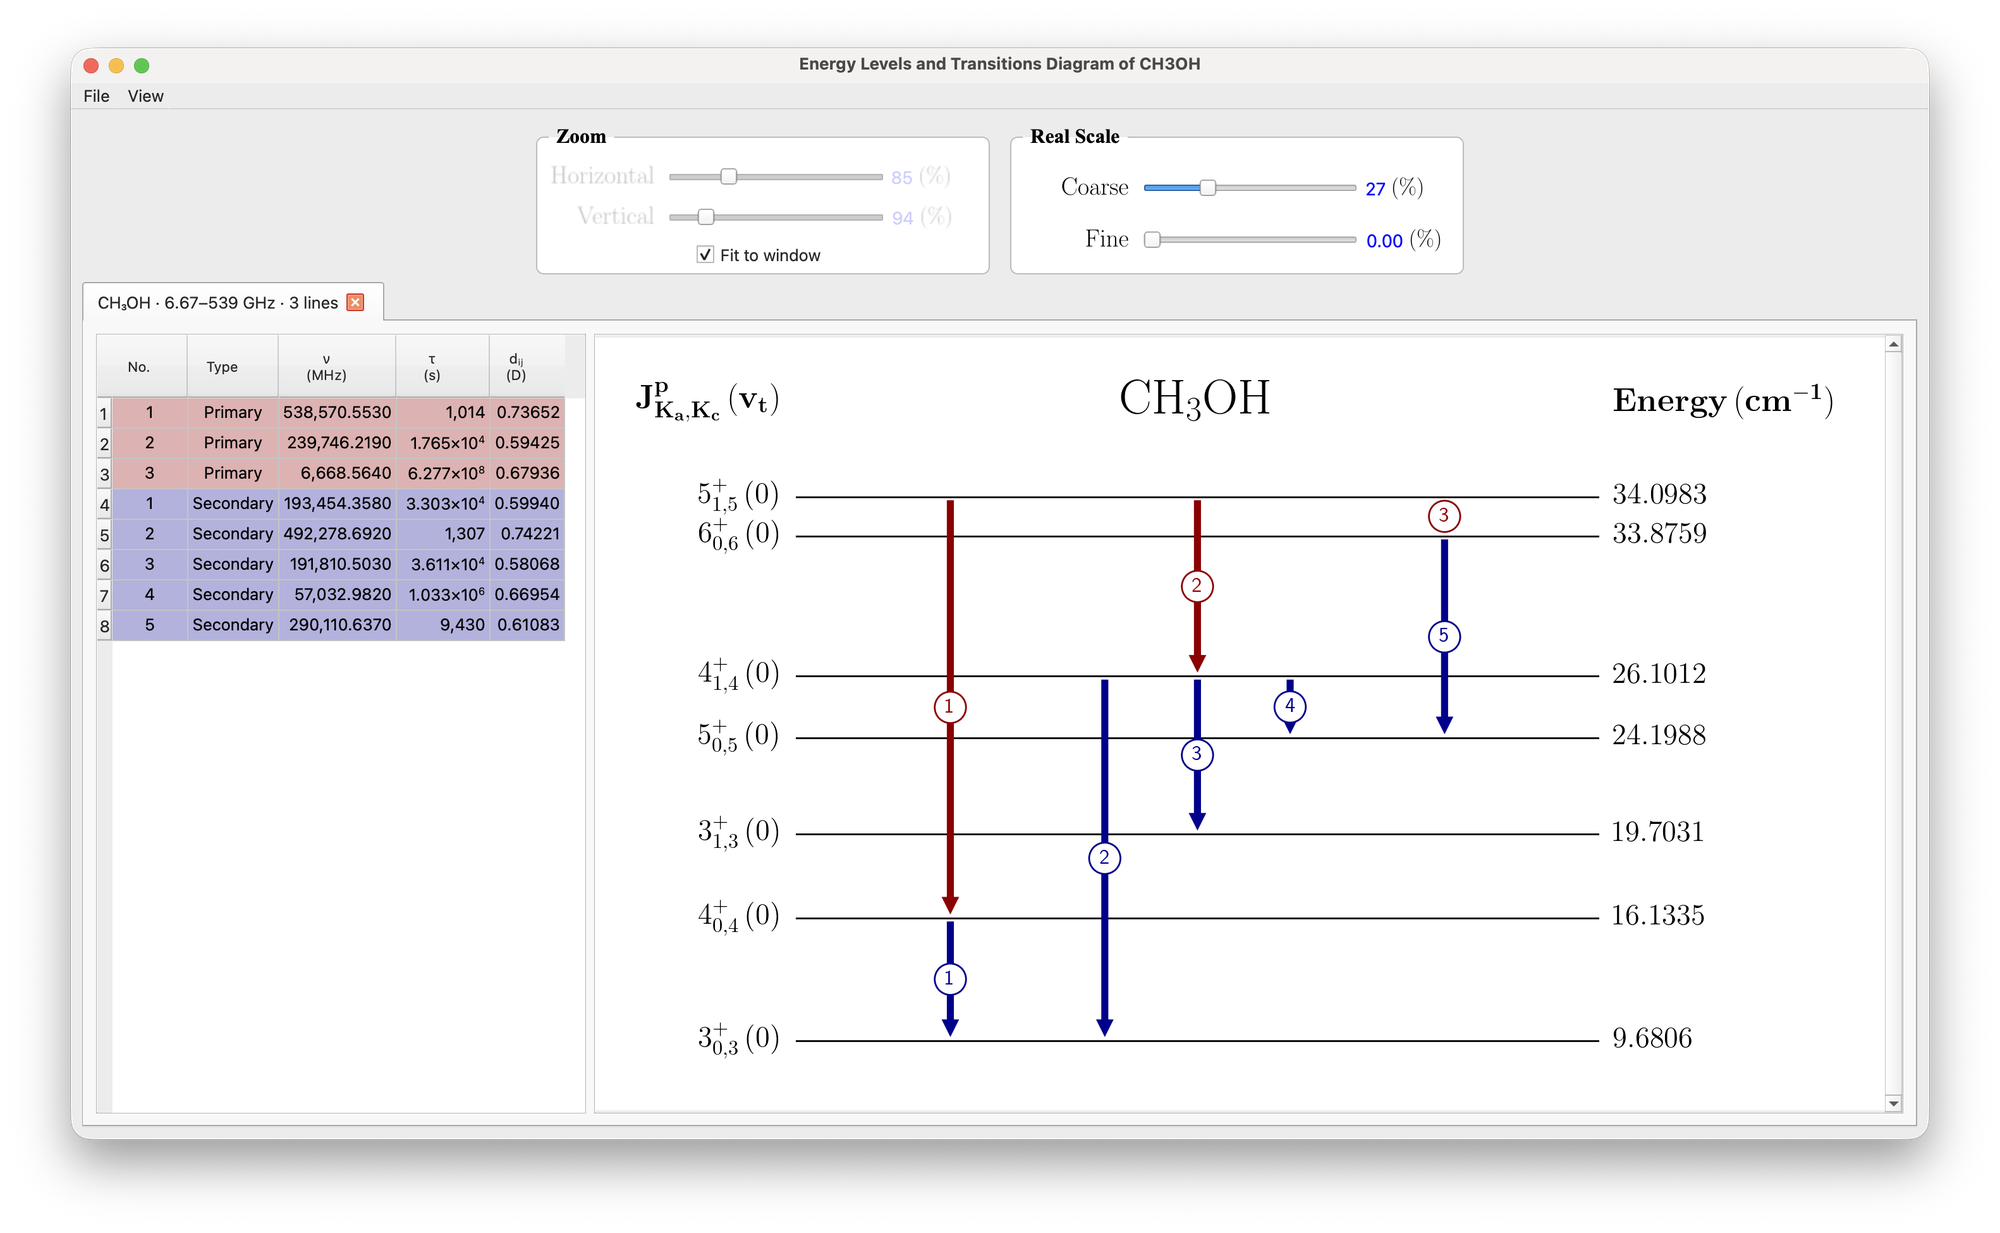Viewport: 2000px width, 1233px height.
Task: Sort by the dij (D) column header
Action: (527, 367)
